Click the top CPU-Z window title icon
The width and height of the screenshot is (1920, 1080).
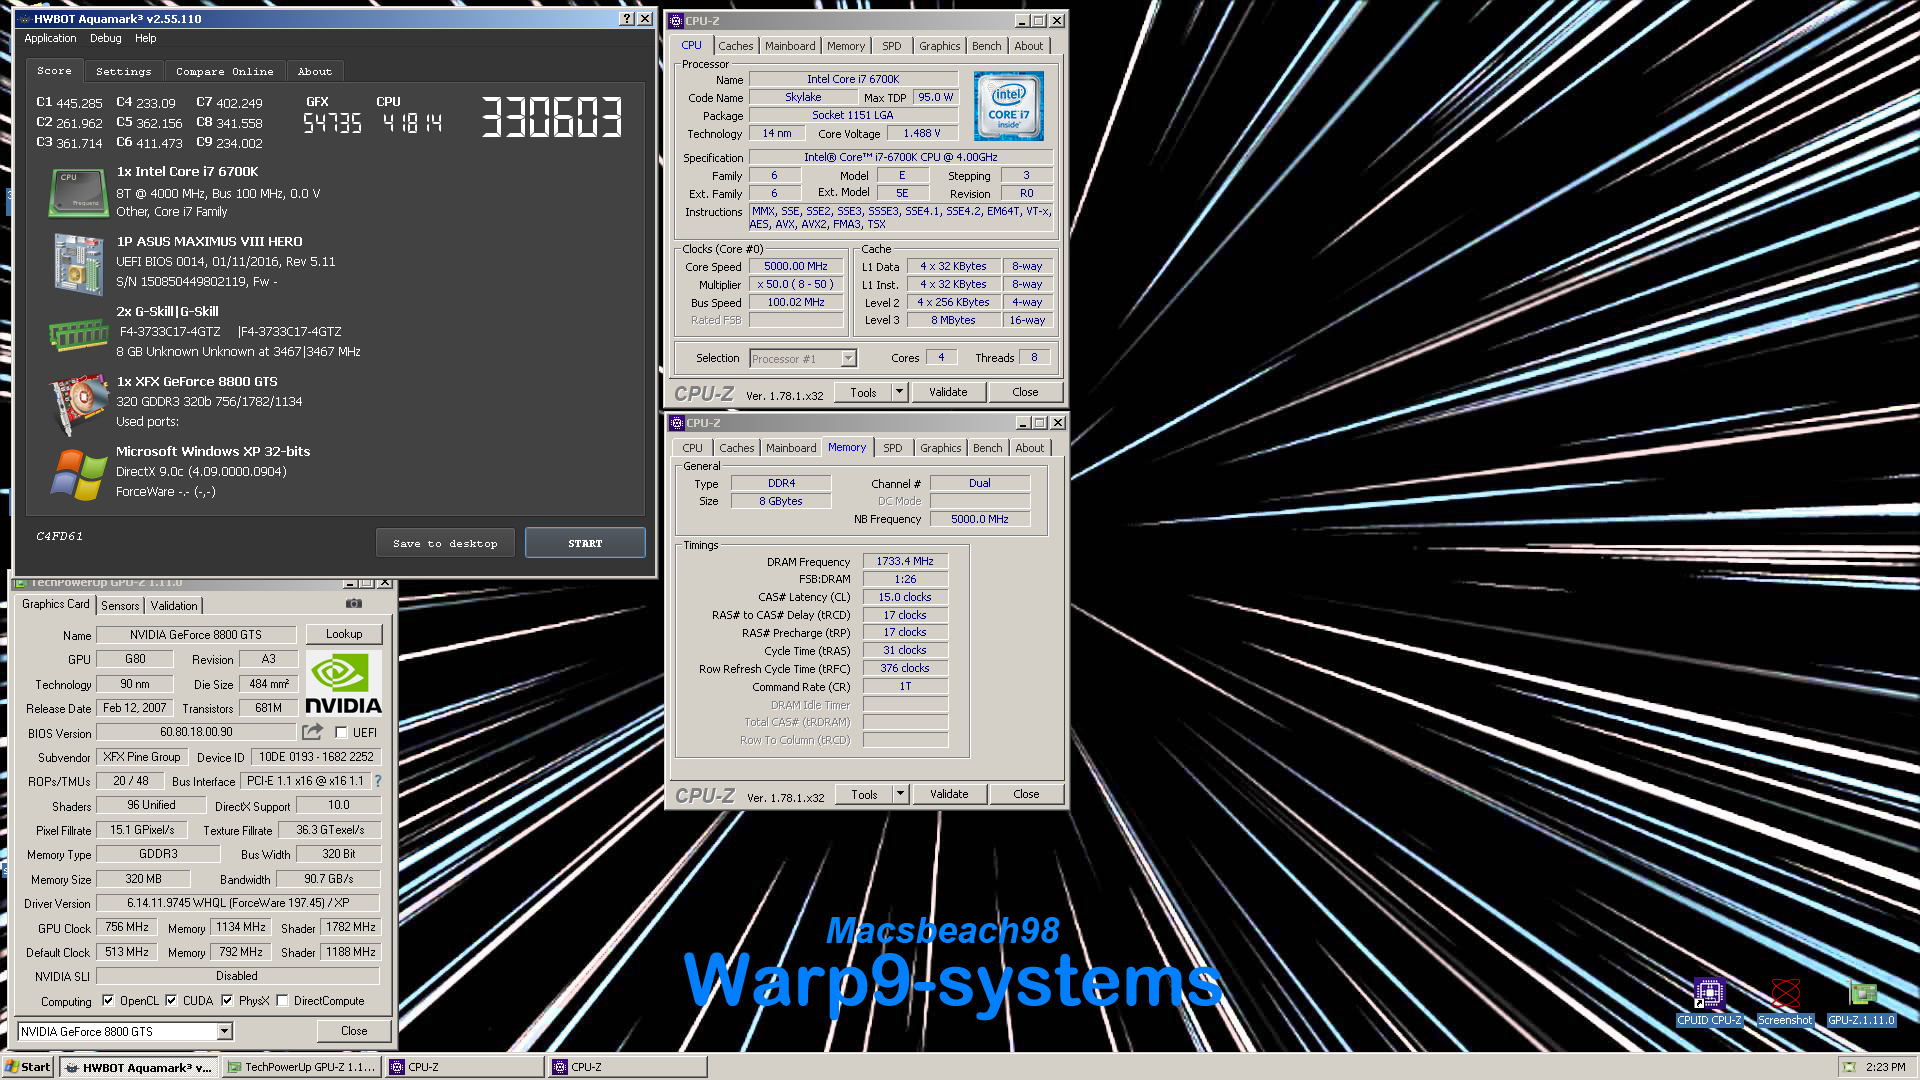676,21
